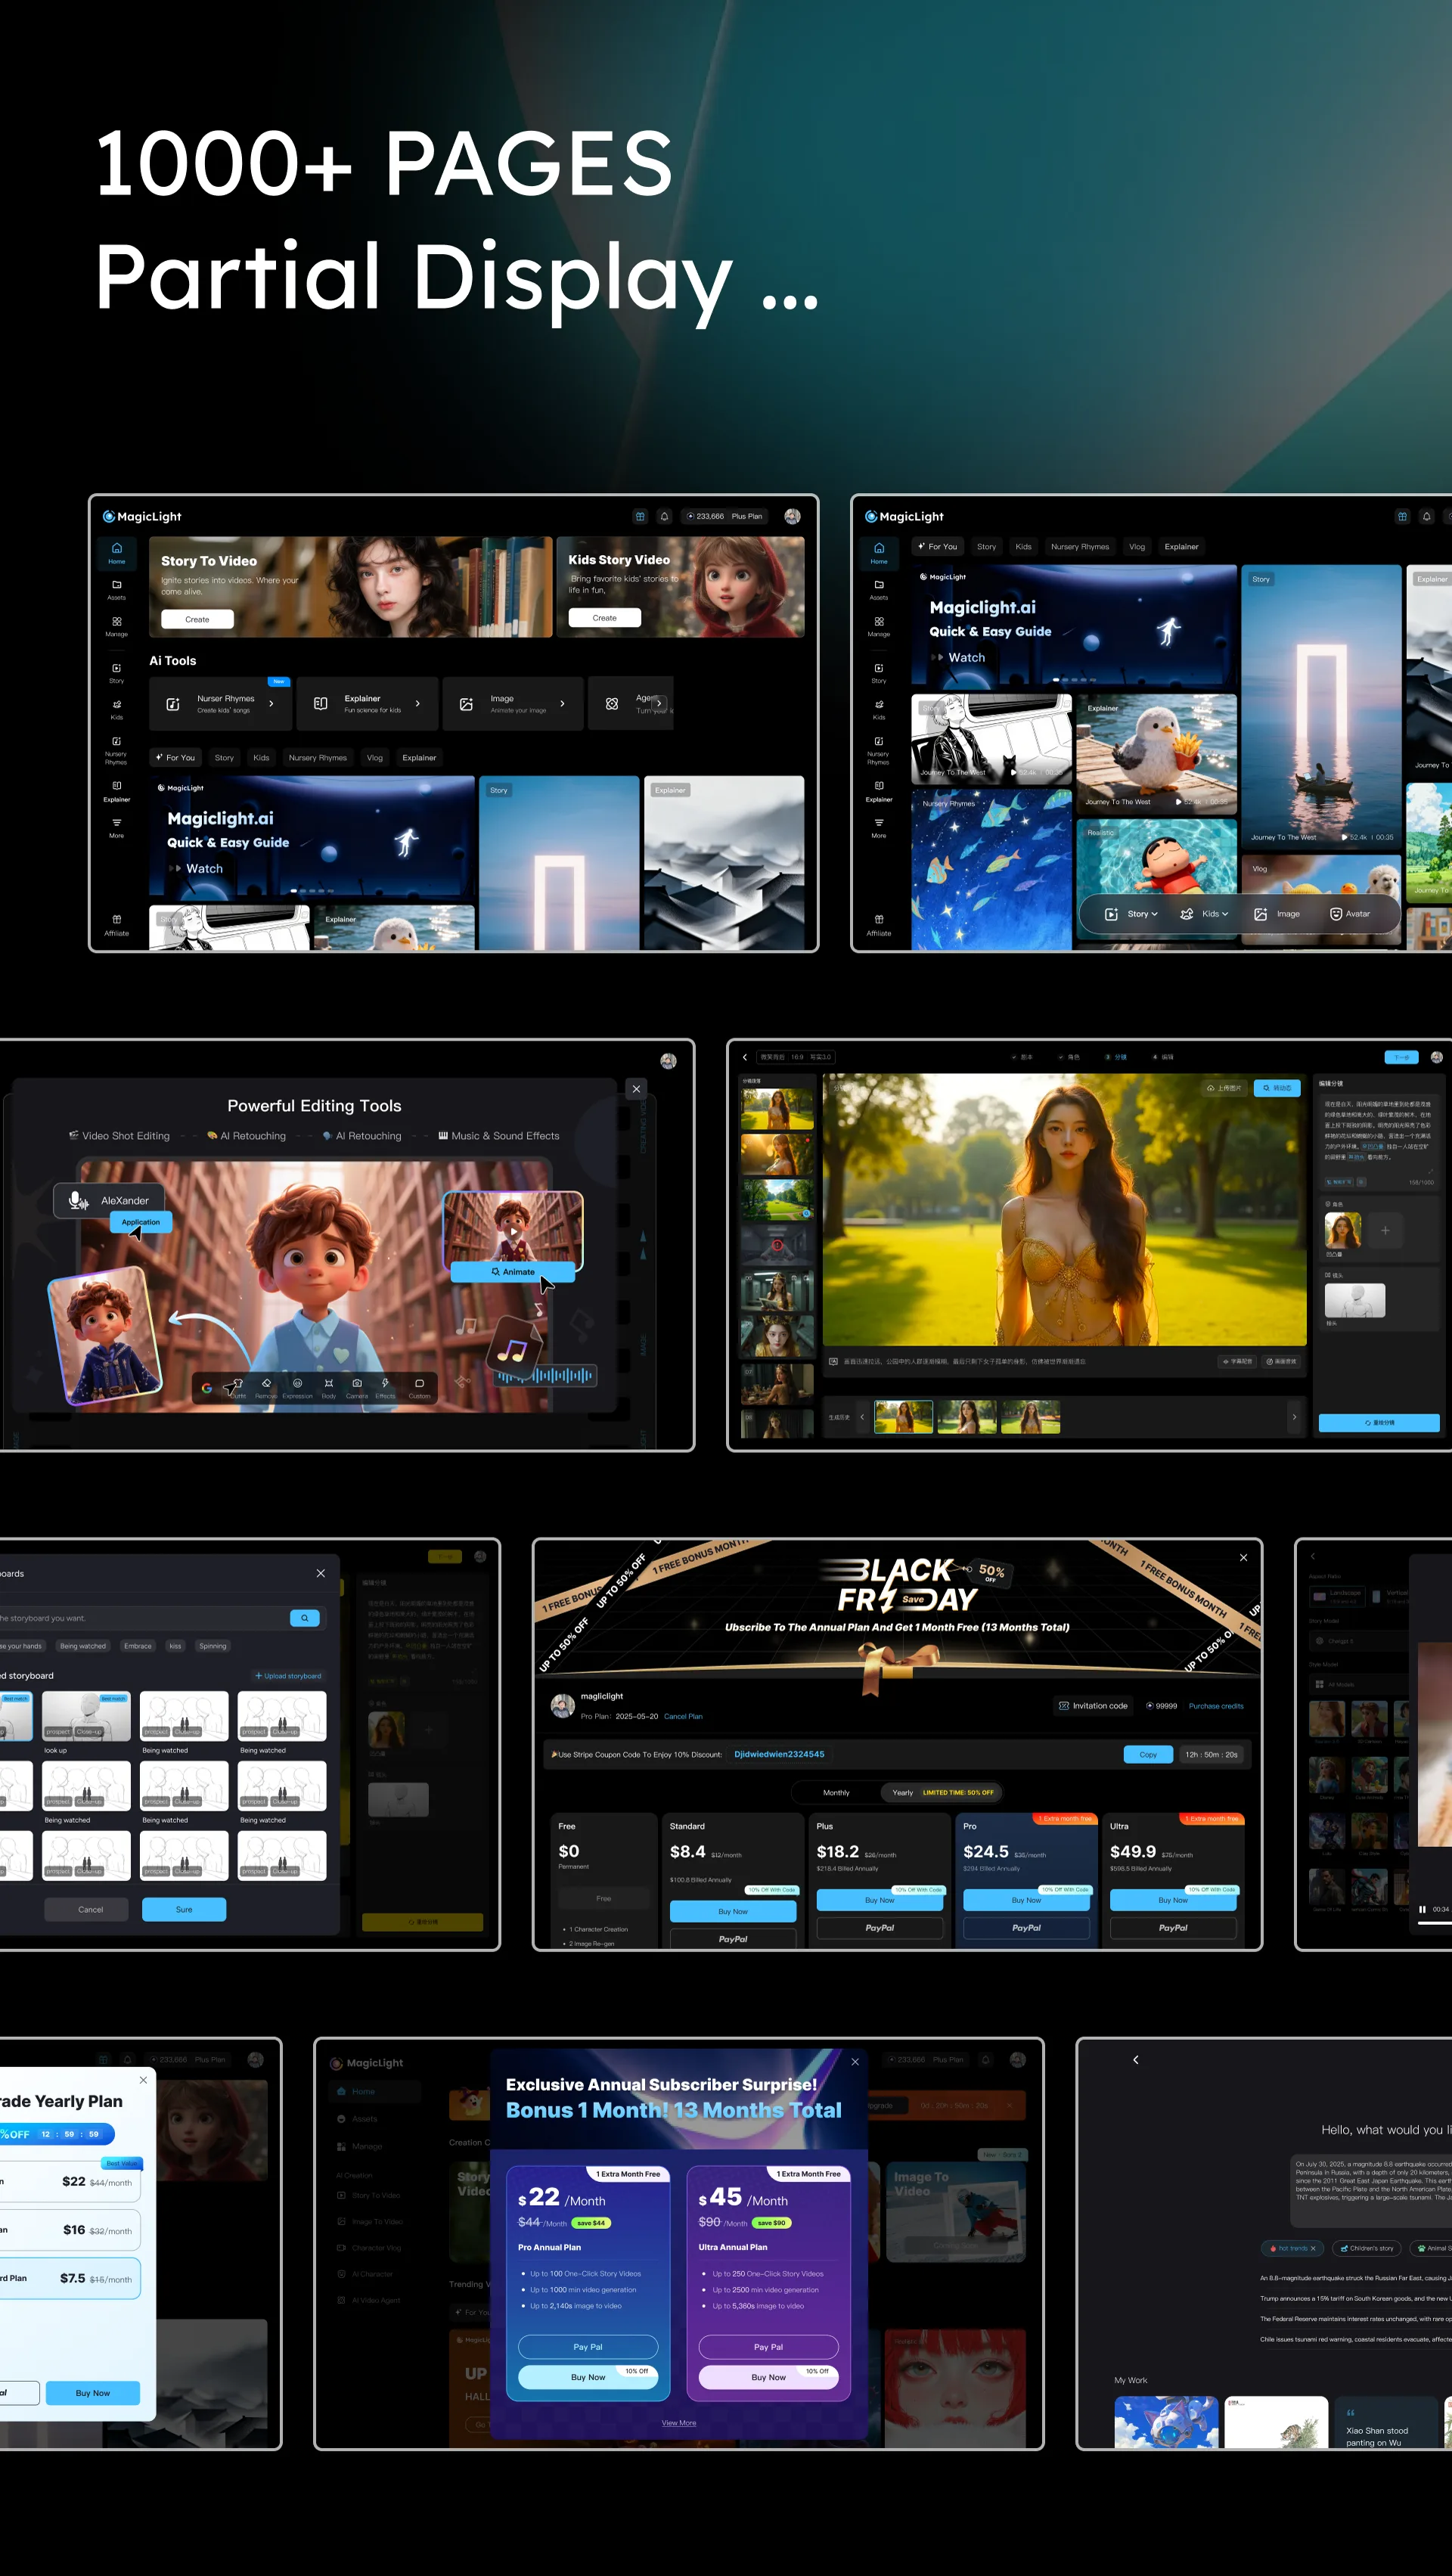The image size is (1452, 2576).
Task: Click the gift icon in the top-right gallery screen header
Action: click(1402, 516)
